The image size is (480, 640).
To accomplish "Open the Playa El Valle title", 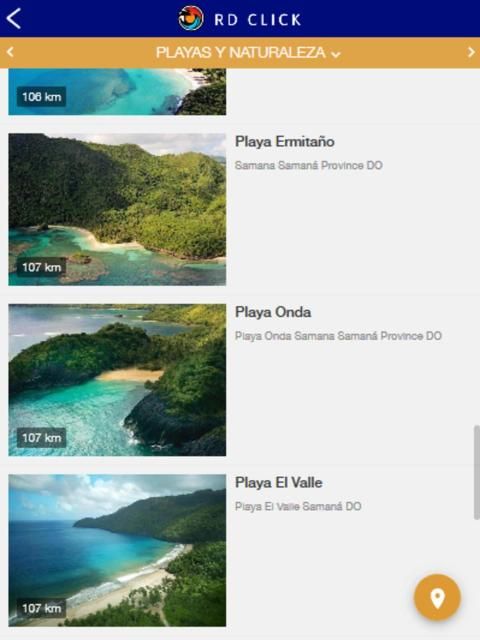I will pos(278,482).
